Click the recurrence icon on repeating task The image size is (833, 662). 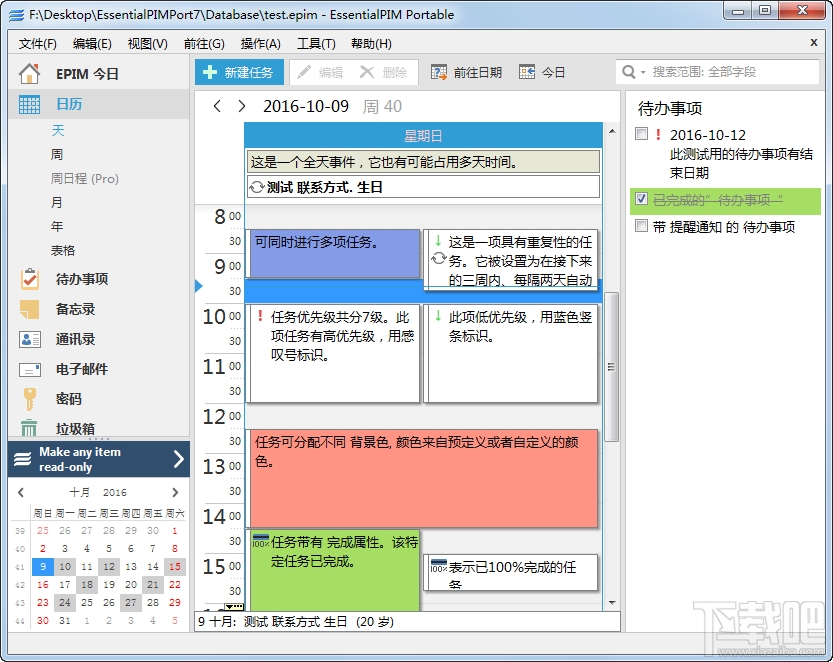click(x=438, y=259)
